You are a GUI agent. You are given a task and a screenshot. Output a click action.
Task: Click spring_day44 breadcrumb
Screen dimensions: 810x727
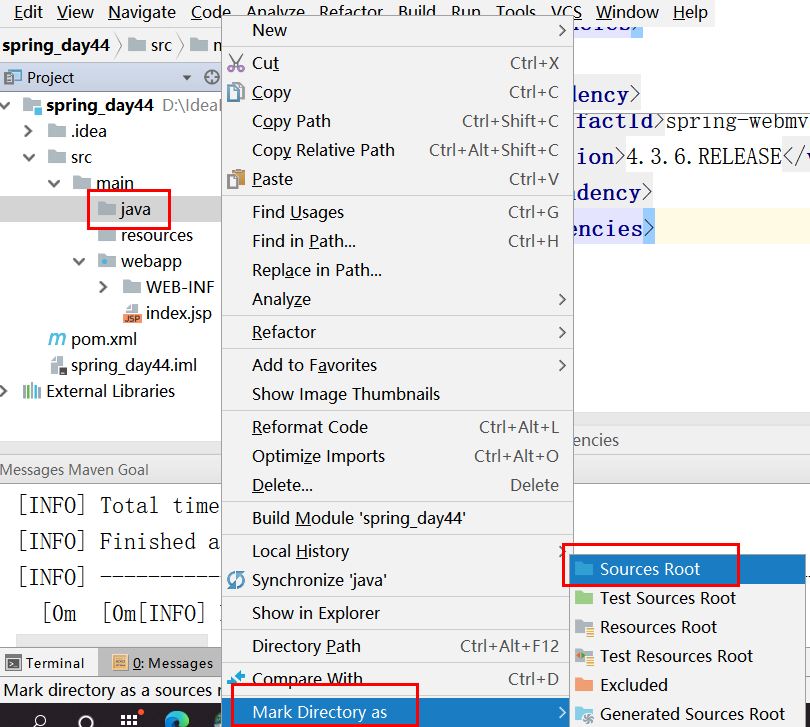click(x=56, y=45)
